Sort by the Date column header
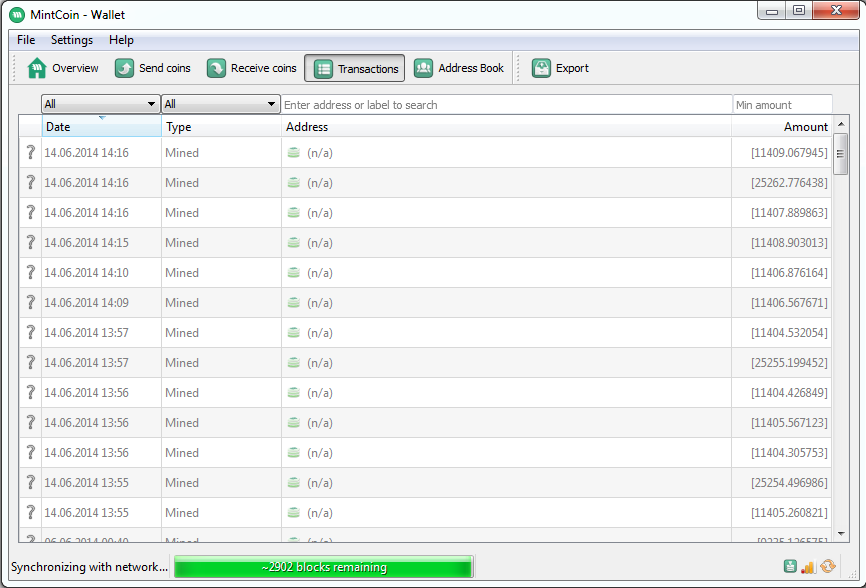Screen dimensions: 866x588 click(x=102, y=126)
